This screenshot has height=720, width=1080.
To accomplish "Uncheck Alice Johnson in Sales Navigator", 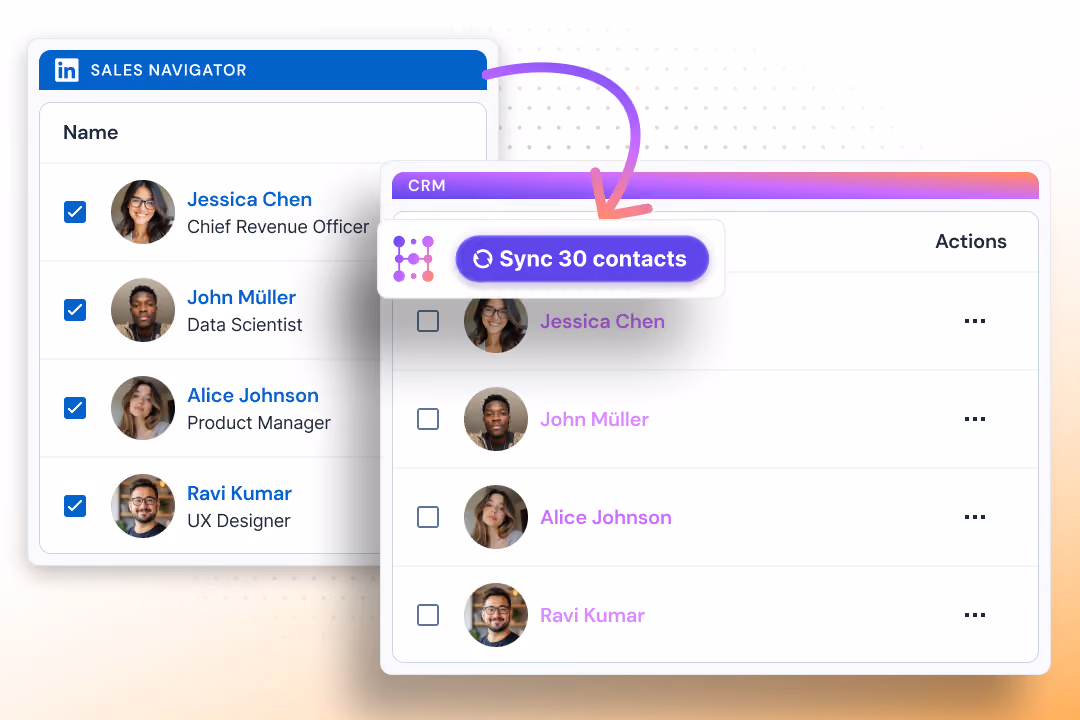I will tap(75, 408).
